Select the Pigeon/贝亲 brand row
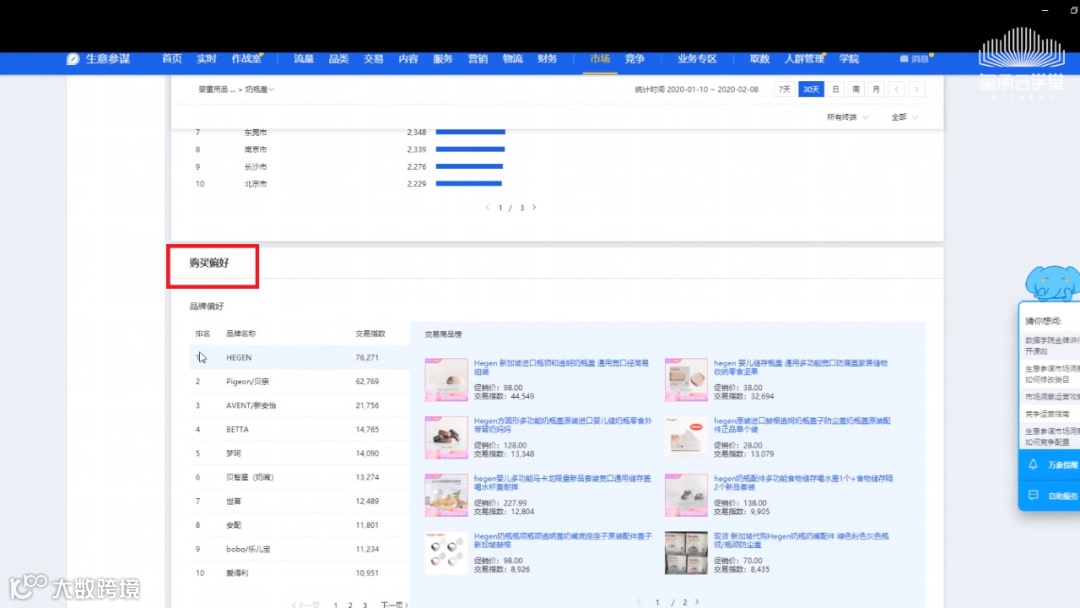Screen dimensions: 1080x608 coord(300,381)
